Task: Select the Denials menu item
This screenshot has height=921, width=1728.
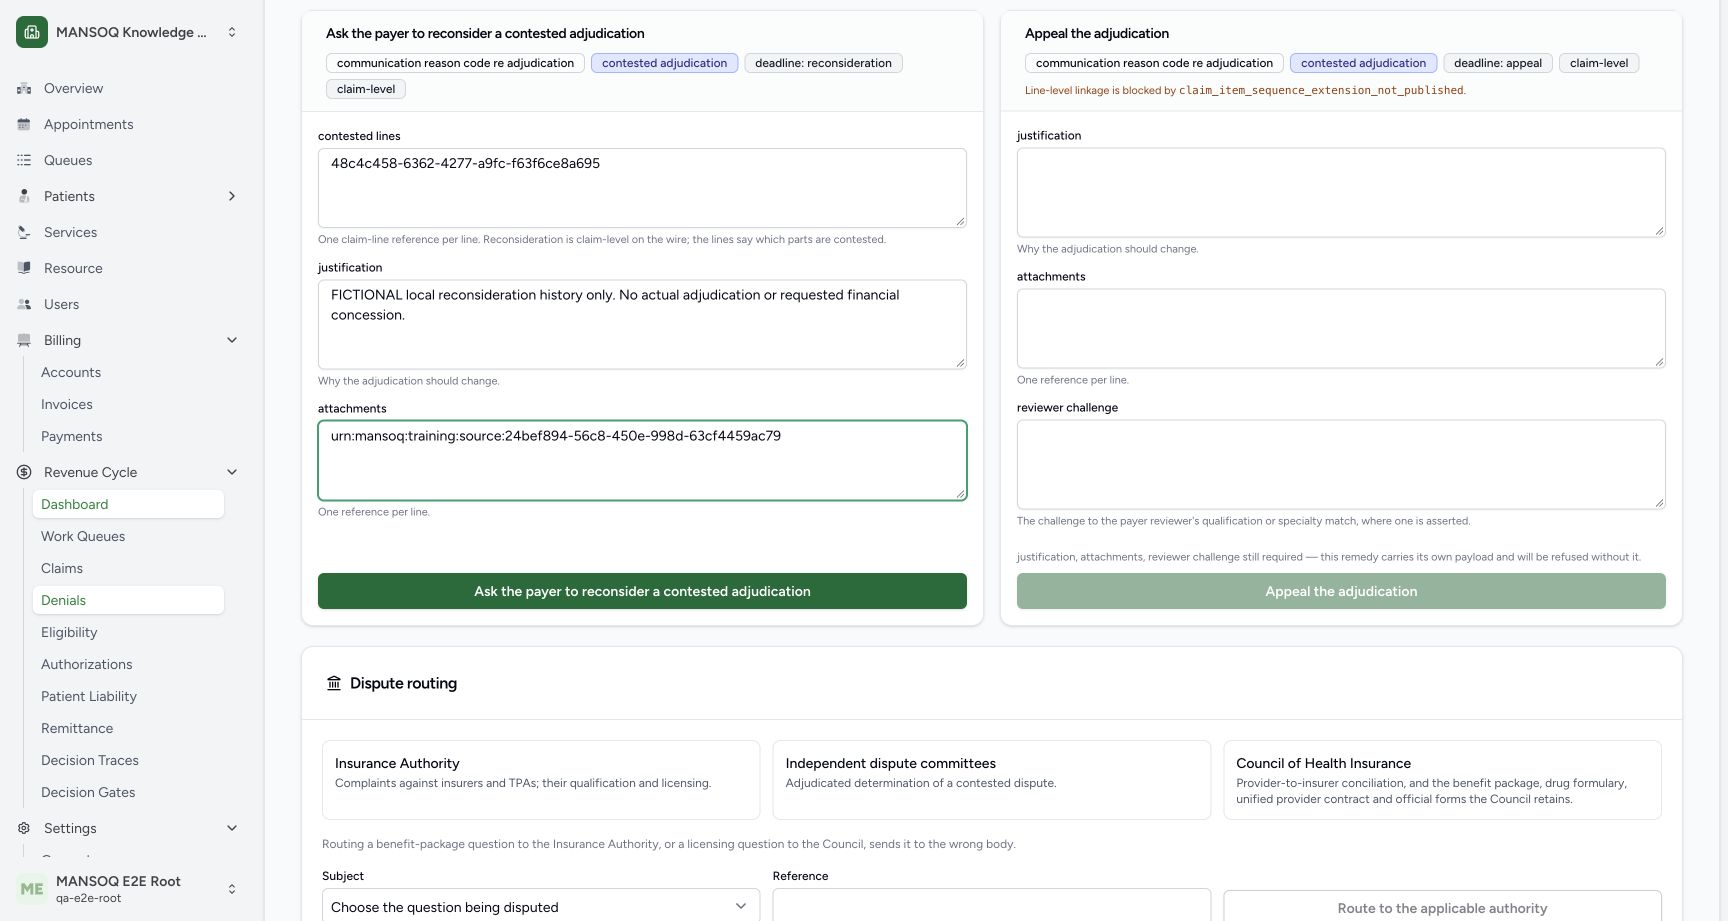Action: click(128, 600)
